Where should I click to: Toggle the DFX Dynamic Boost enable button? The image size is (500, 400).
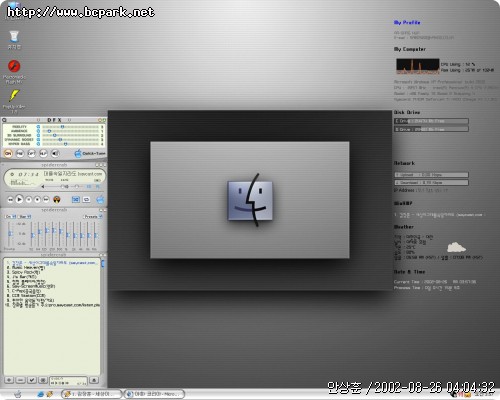pyautogui.click(x=38, y=140)
